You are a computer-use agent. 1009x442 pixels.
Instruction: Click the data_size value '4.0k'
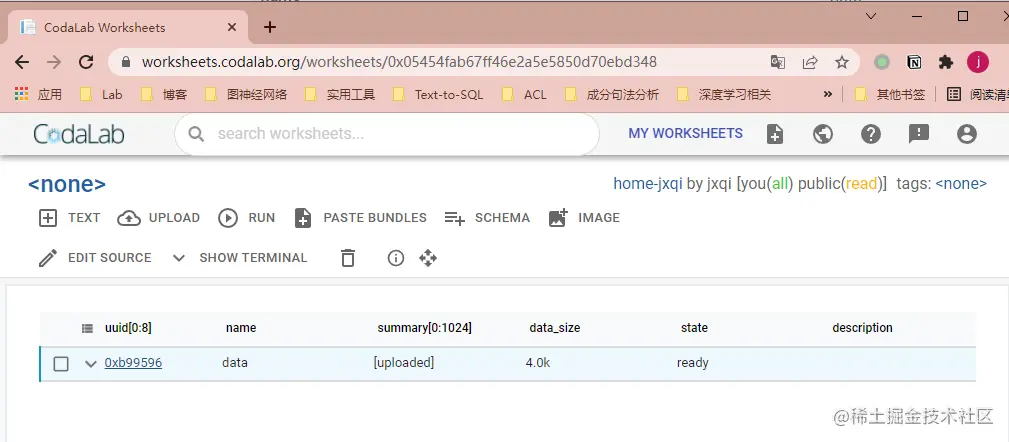tap(538, 363)
